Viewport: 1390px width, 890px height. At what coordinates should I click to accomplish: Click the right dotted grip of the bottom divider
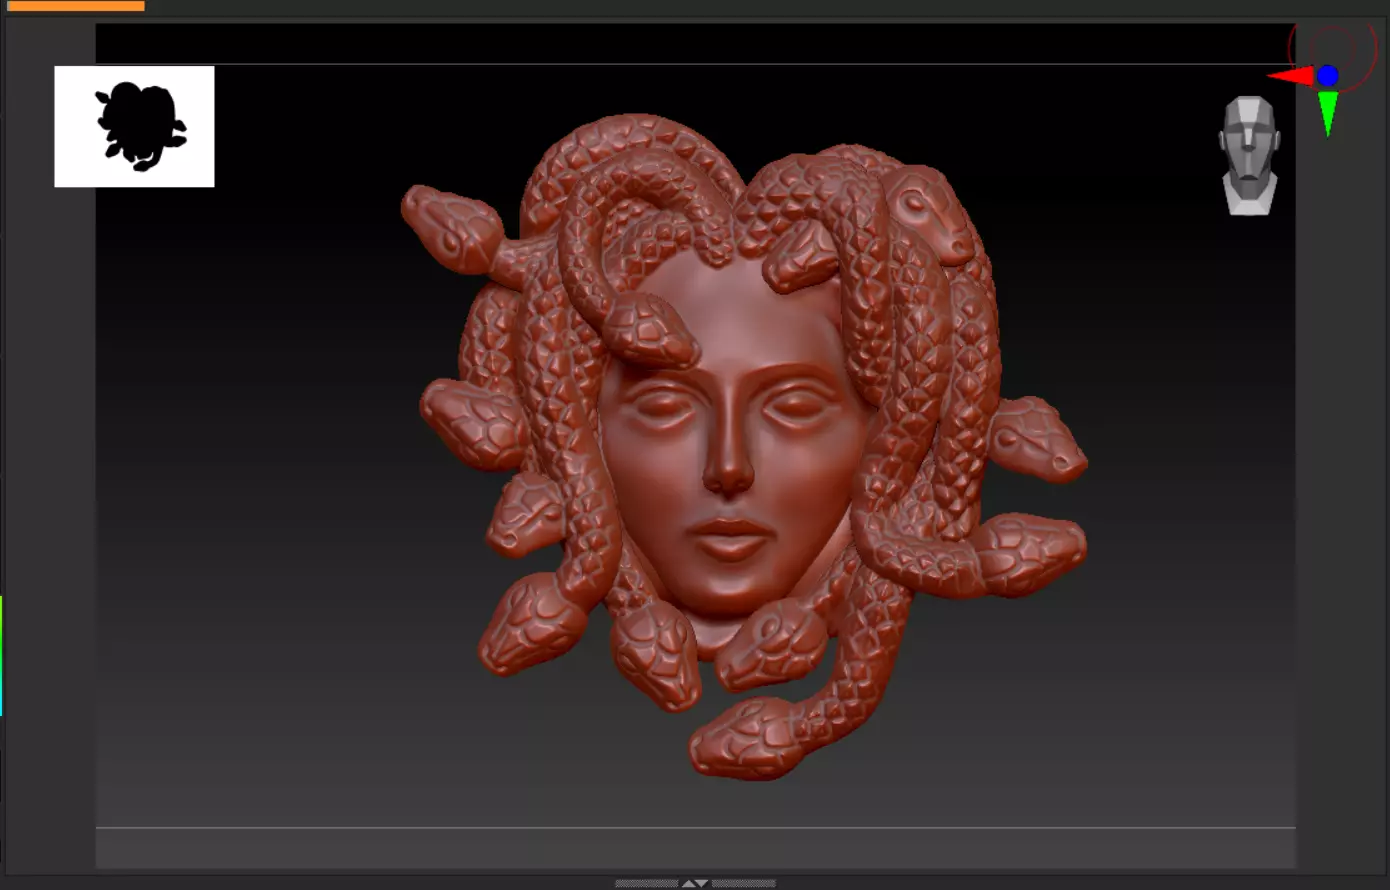[743, 884]
